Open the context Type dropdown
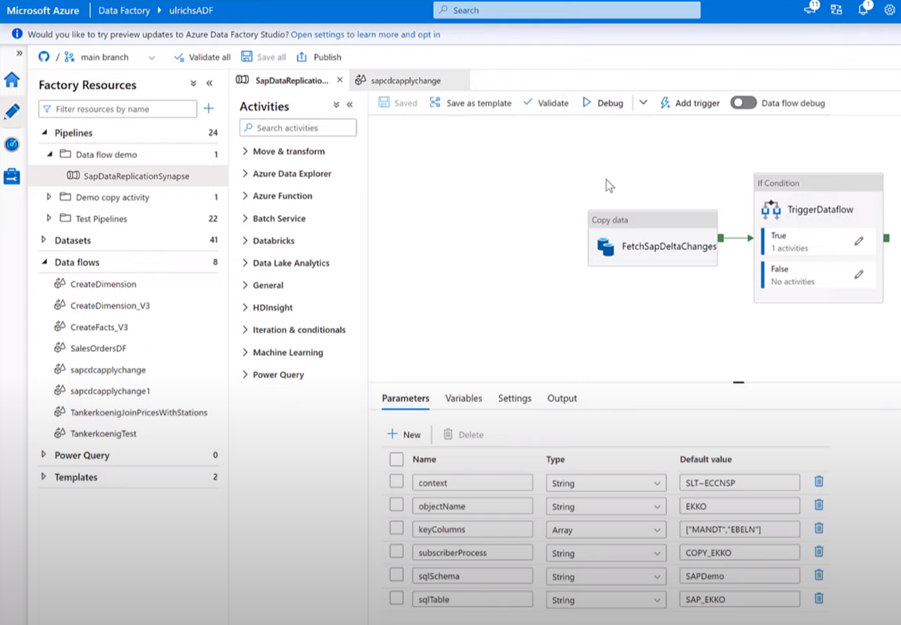This screenshot has width=901, height=625. (606, 483)
